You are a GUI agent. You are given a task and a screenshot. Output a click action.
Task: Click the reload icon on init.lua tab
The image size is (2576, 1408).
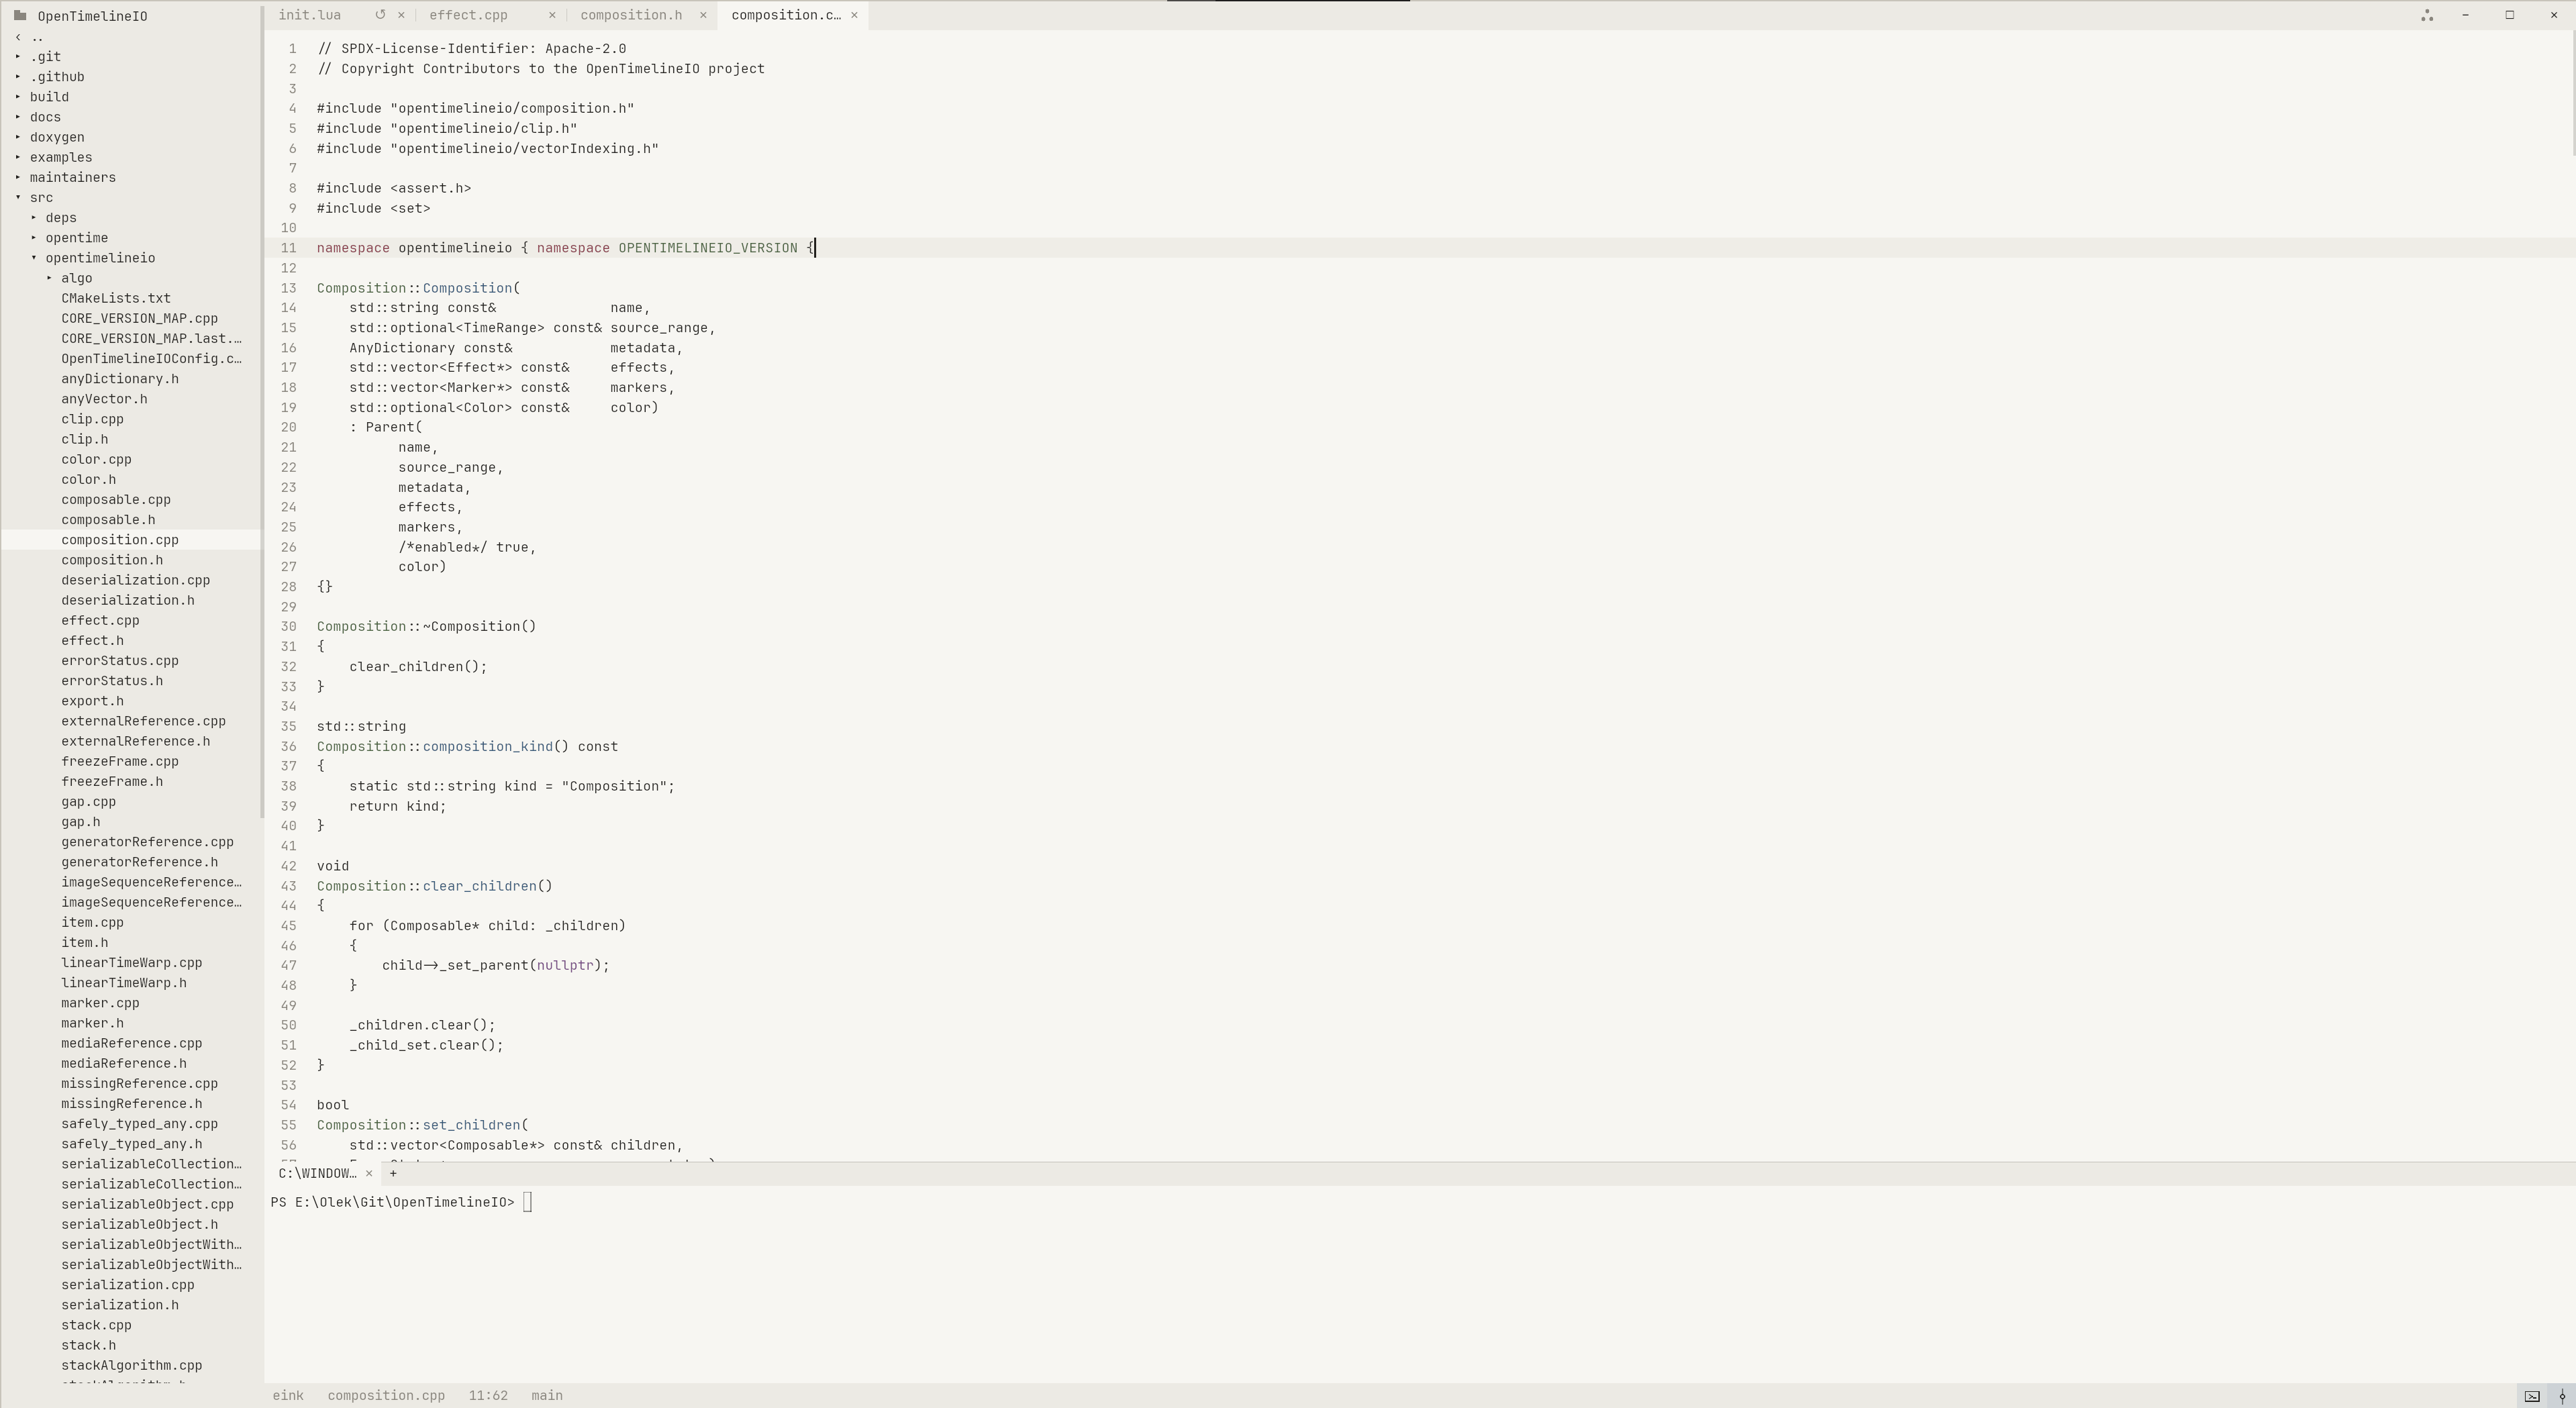tap(380, 15)
